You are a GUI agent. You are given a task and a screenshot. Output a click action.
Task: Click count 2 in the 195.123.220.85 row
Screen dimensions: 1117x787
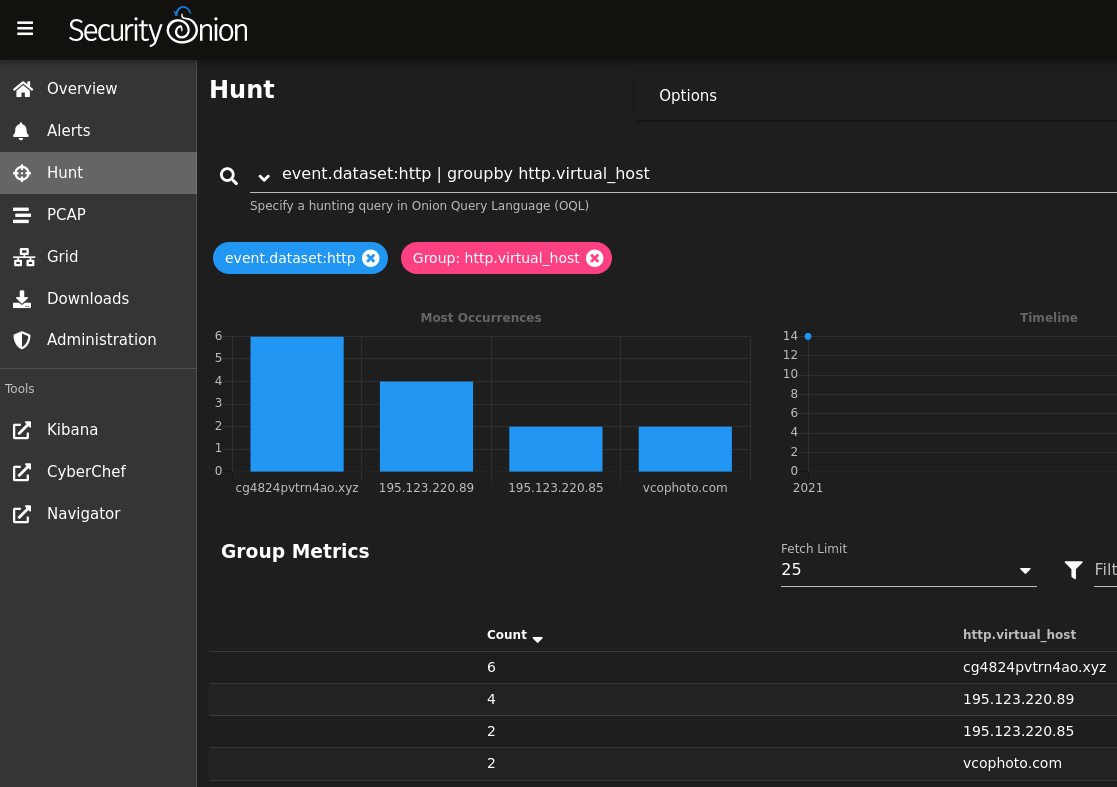[x=491, y=731]
